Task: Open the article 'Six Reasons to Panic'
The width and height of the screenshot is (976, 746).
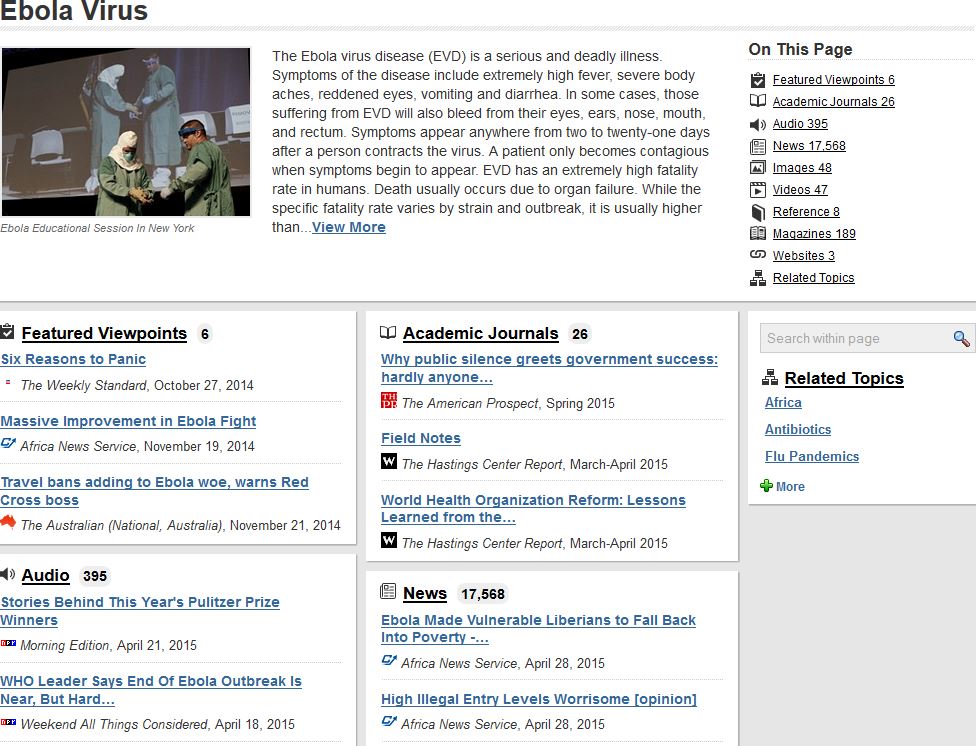Action: [73, 359]
